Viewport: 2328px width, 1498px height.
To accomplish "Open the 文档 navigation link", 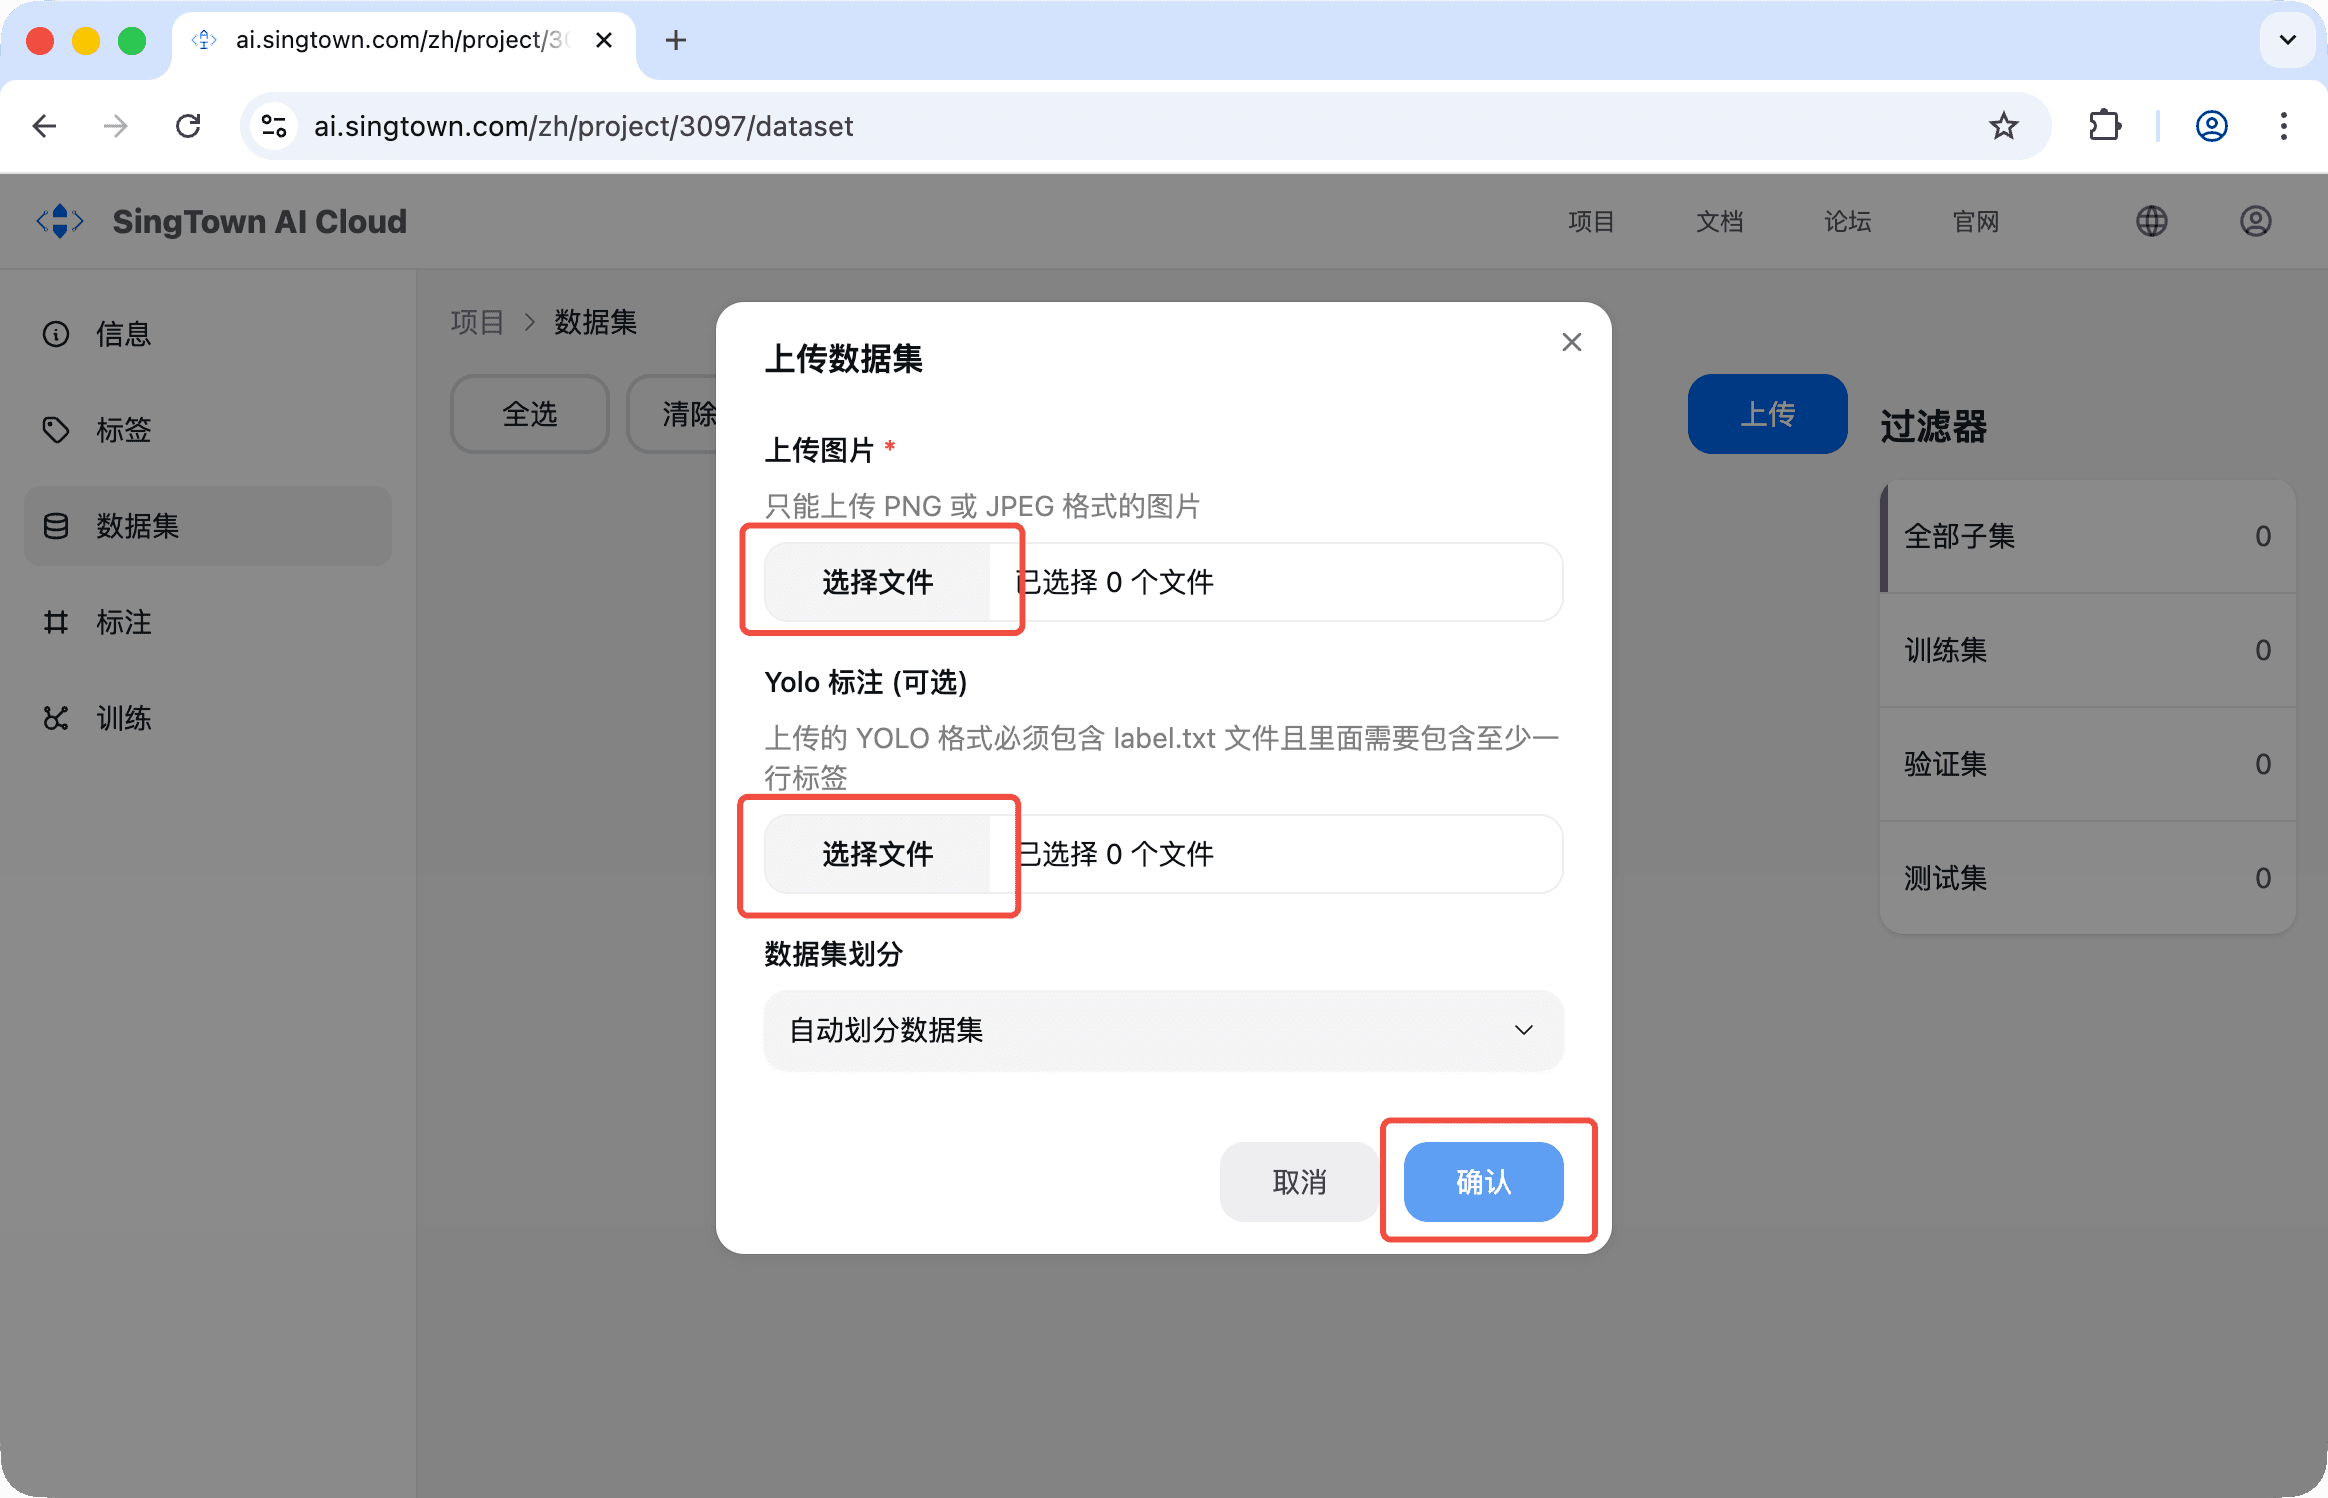I will point(1719,221).
